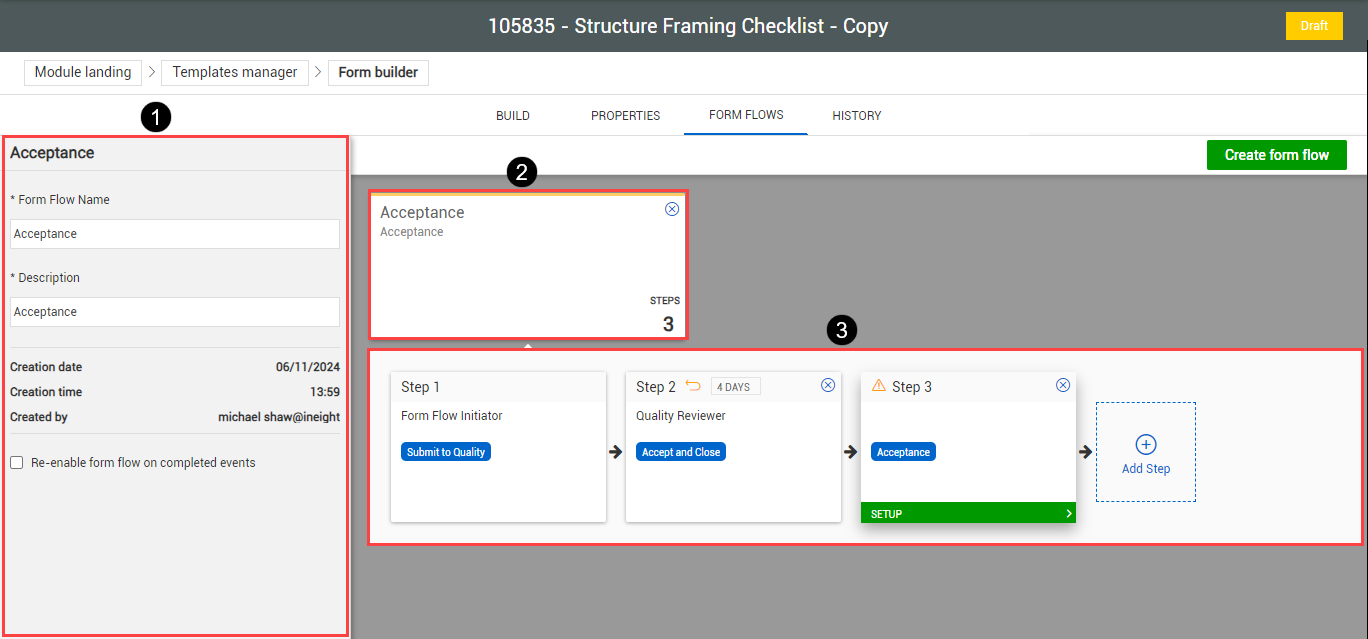
Task: Delete Step 3 with its close icon
Action: coord(1063,385)
